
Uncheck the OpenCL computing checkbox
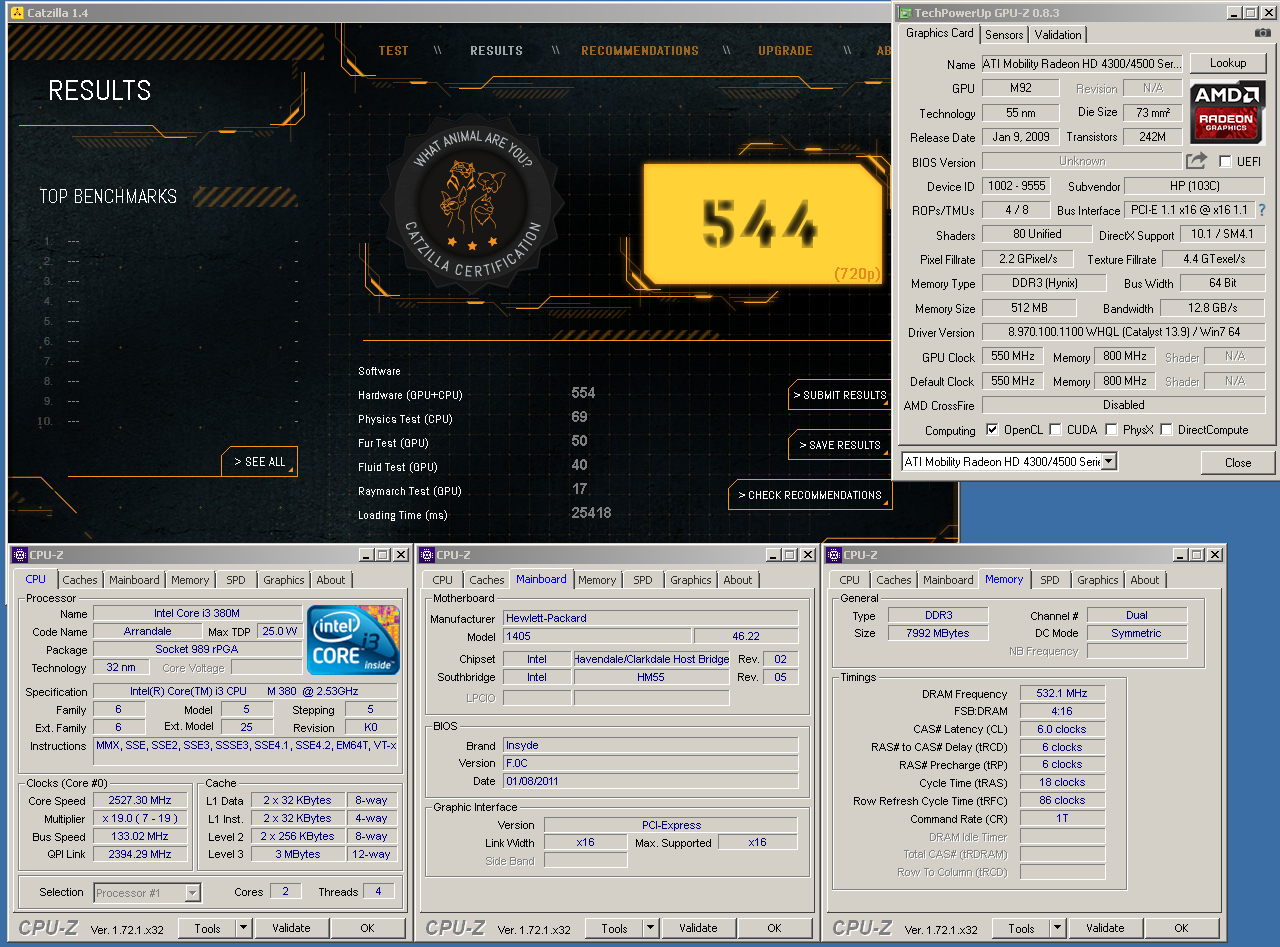(992, 430)
